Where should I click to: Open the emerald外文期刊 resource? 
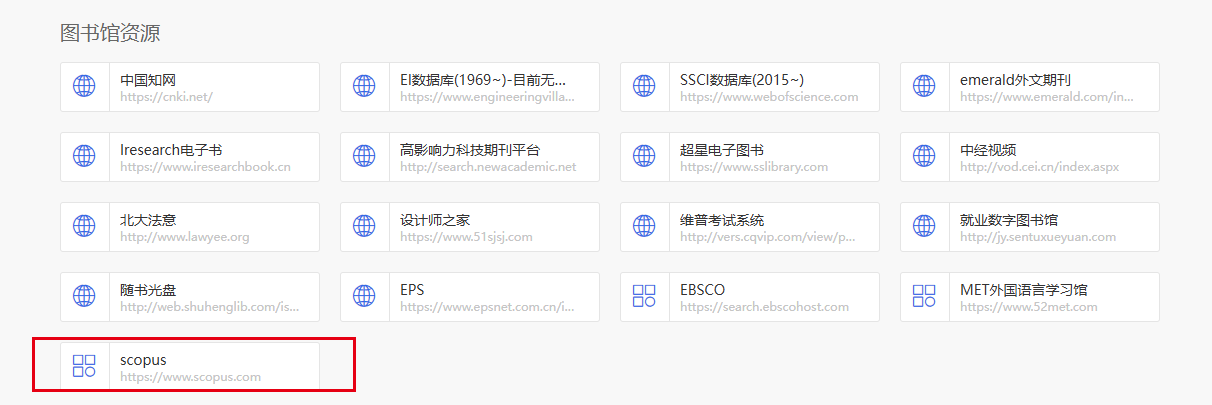click(x=1015, y=80)
